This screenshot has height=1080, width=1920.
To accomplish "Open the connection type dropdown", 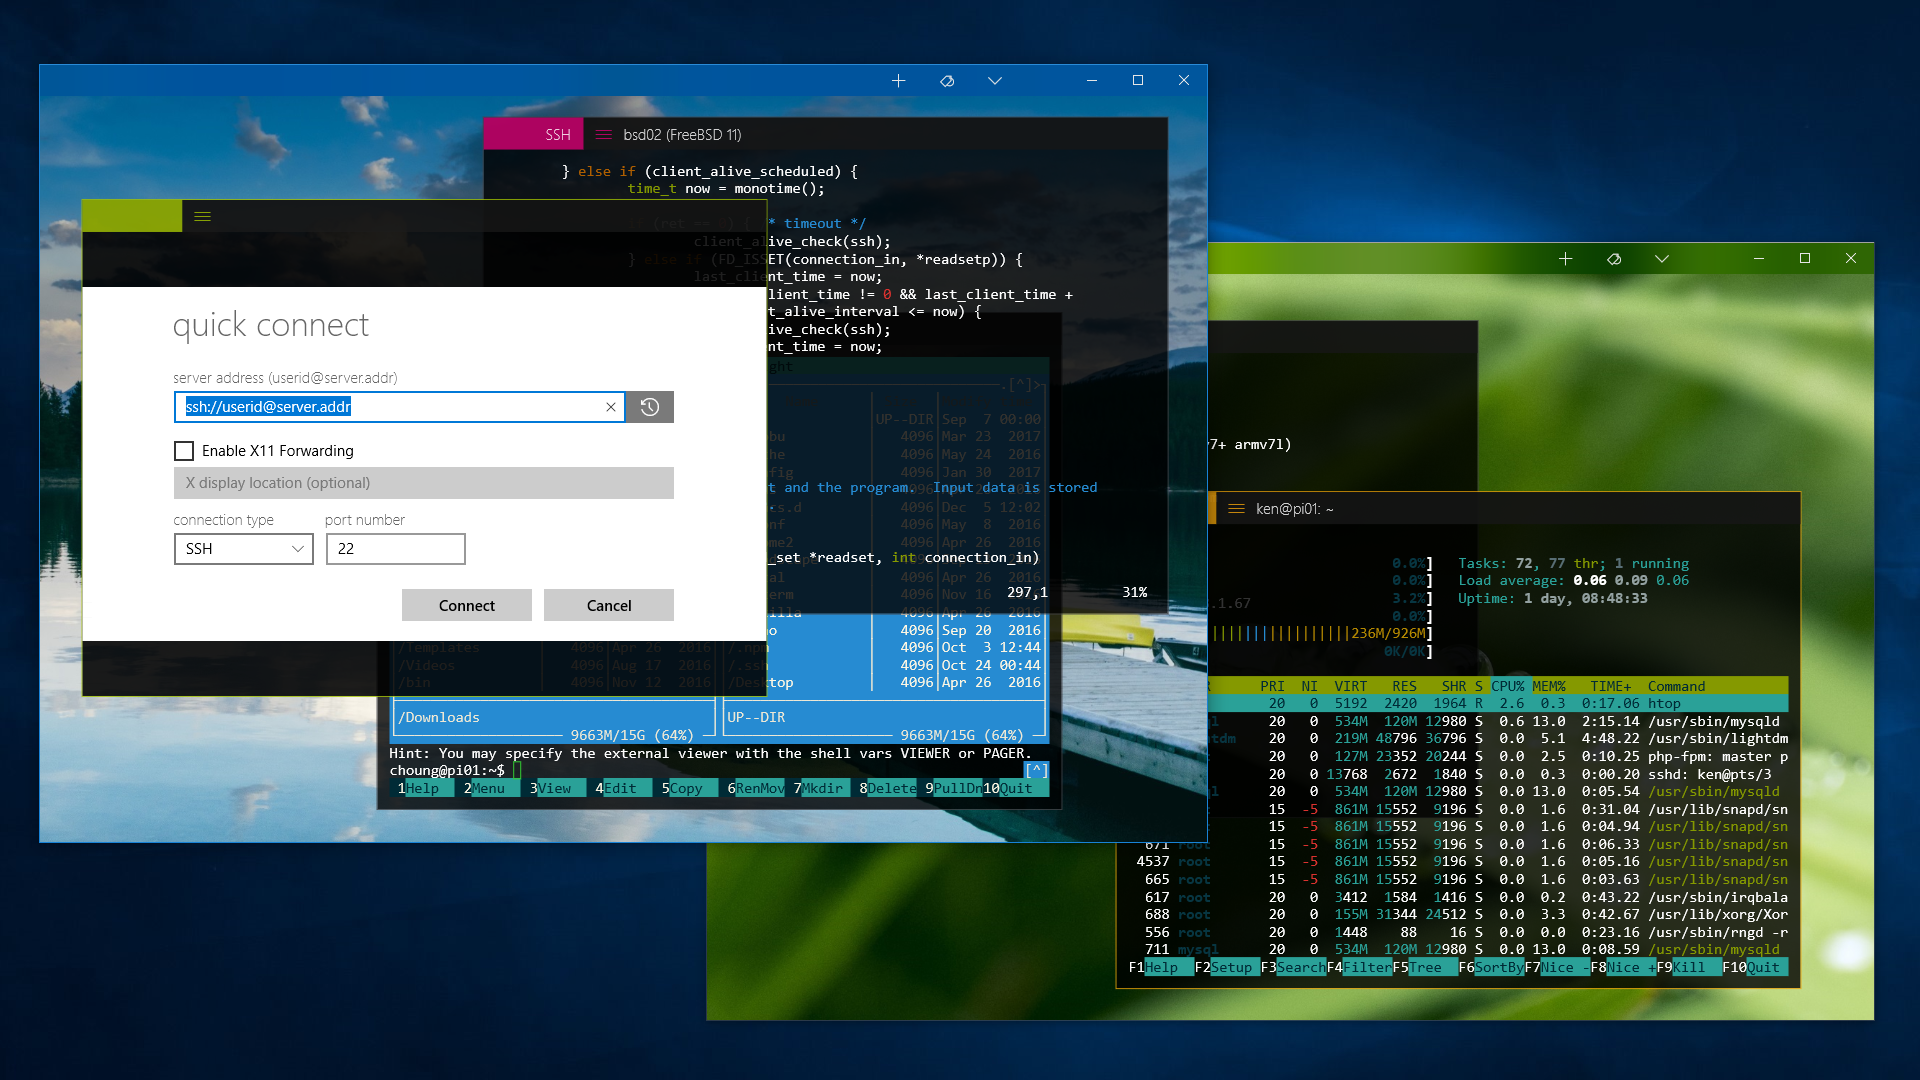I will (x=243, y=549).
